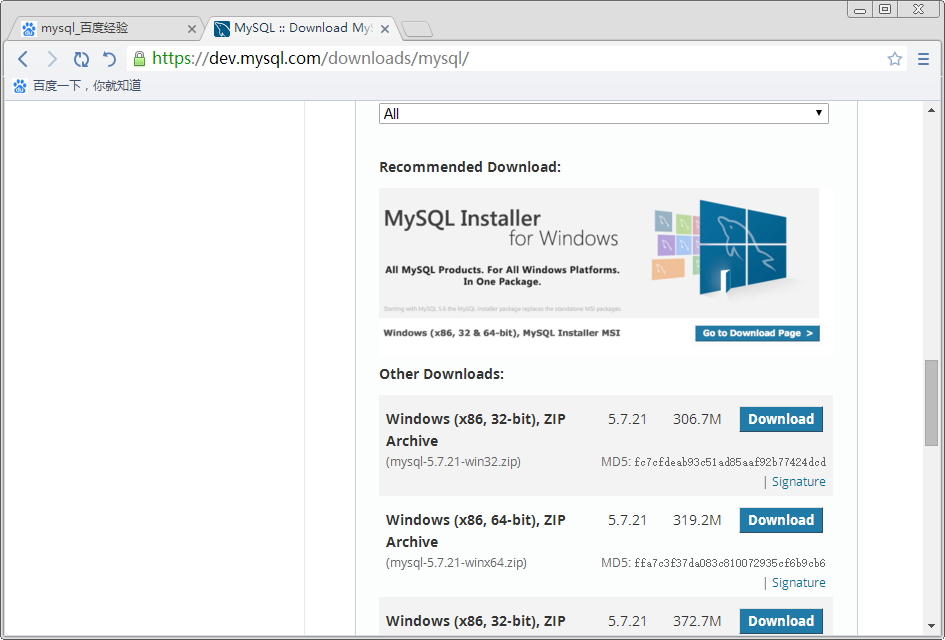
Task: Open the Baidu bookmark in bookmarks bar
Action: pos(77,86)
